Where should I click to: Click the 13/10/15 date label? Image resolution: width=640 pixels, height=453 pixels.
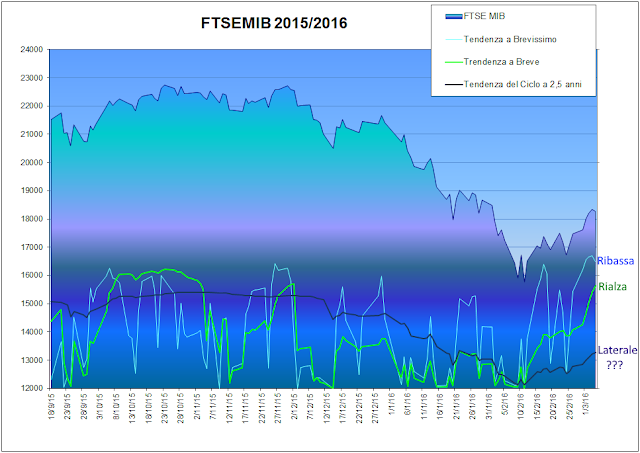coord(133,409)
